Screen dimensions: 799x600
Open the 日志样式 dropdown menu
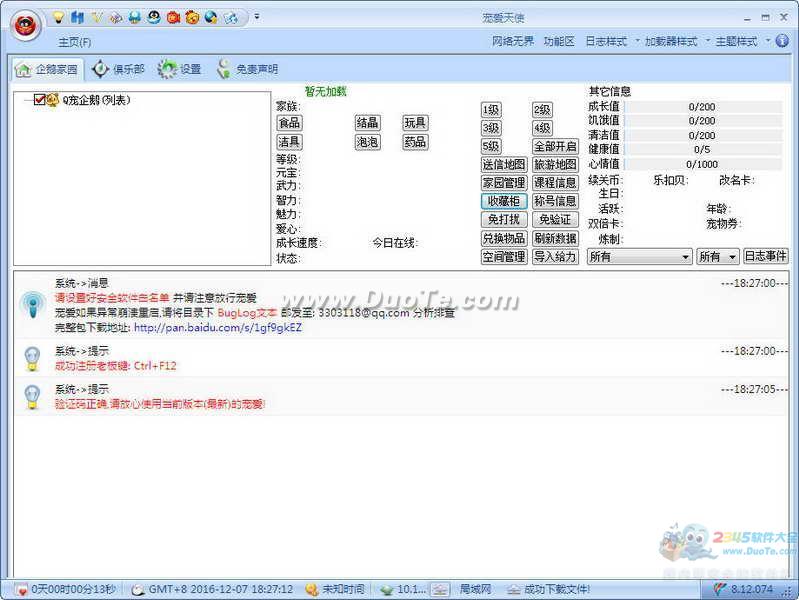click(611, 41)
